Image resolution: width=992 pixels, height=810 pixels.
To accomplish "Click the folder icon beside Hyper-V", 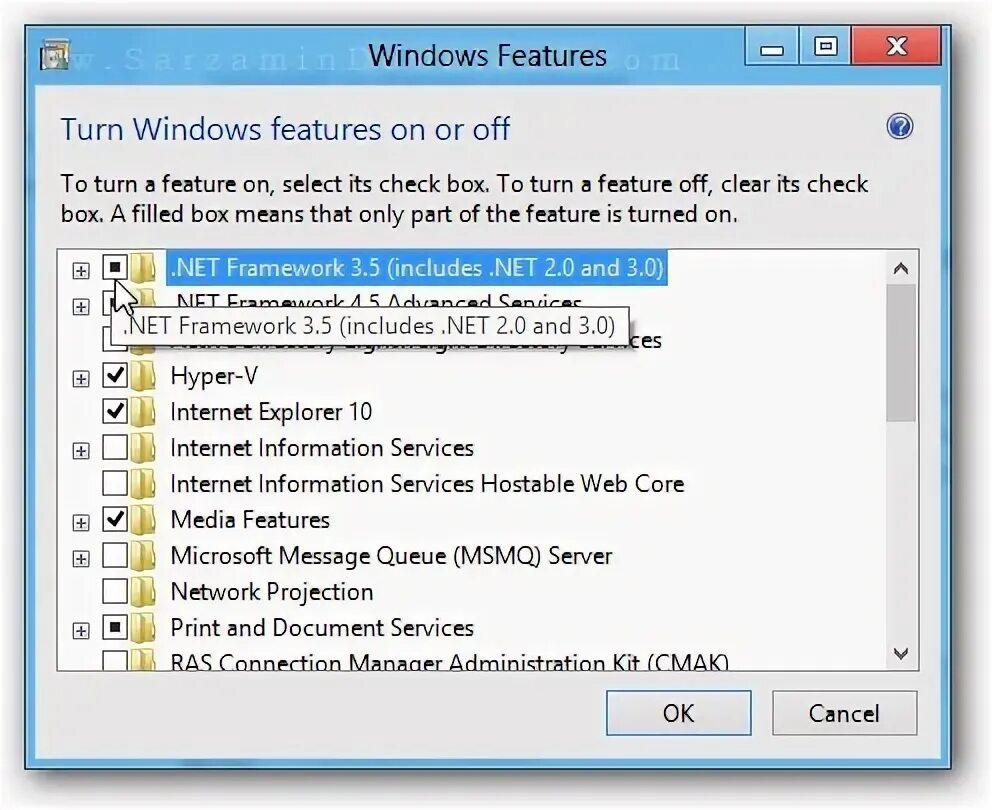I will point(144,377).
